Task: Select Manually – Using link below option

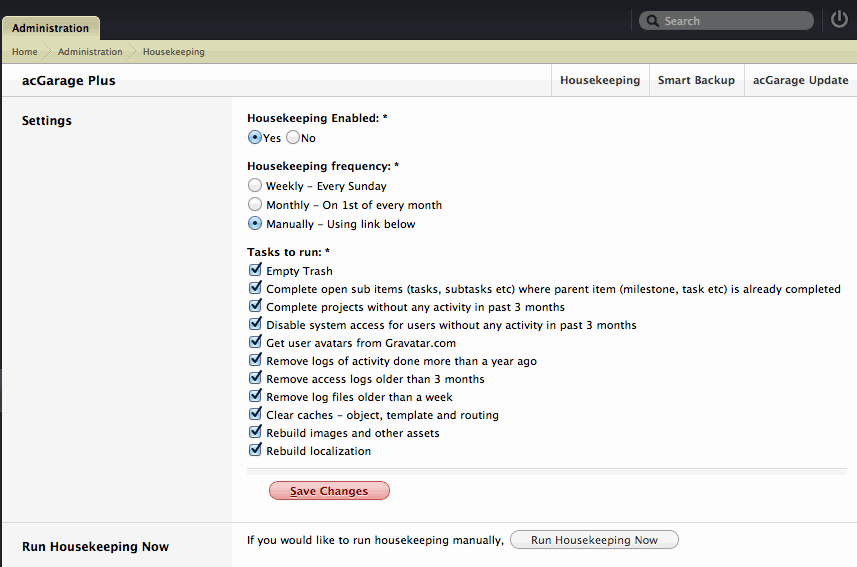Action: 255,224
